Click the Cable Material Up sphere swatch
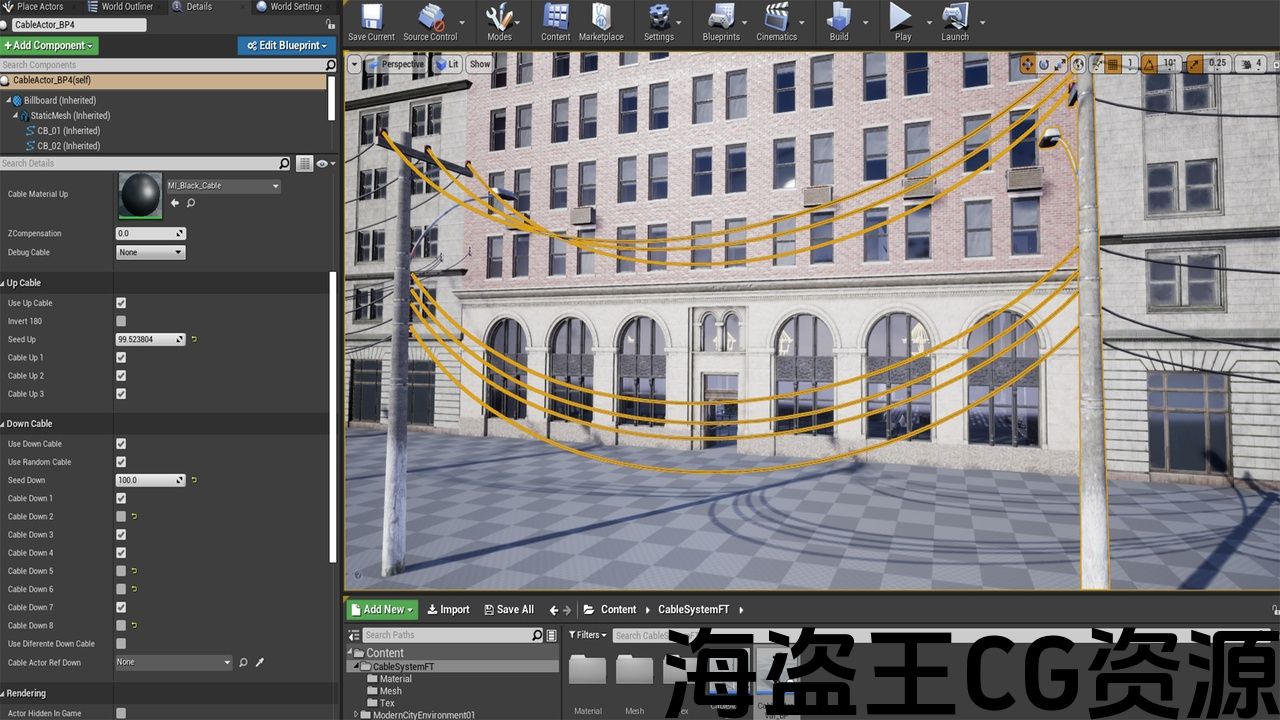The image size is (1280, 720). 140,195
